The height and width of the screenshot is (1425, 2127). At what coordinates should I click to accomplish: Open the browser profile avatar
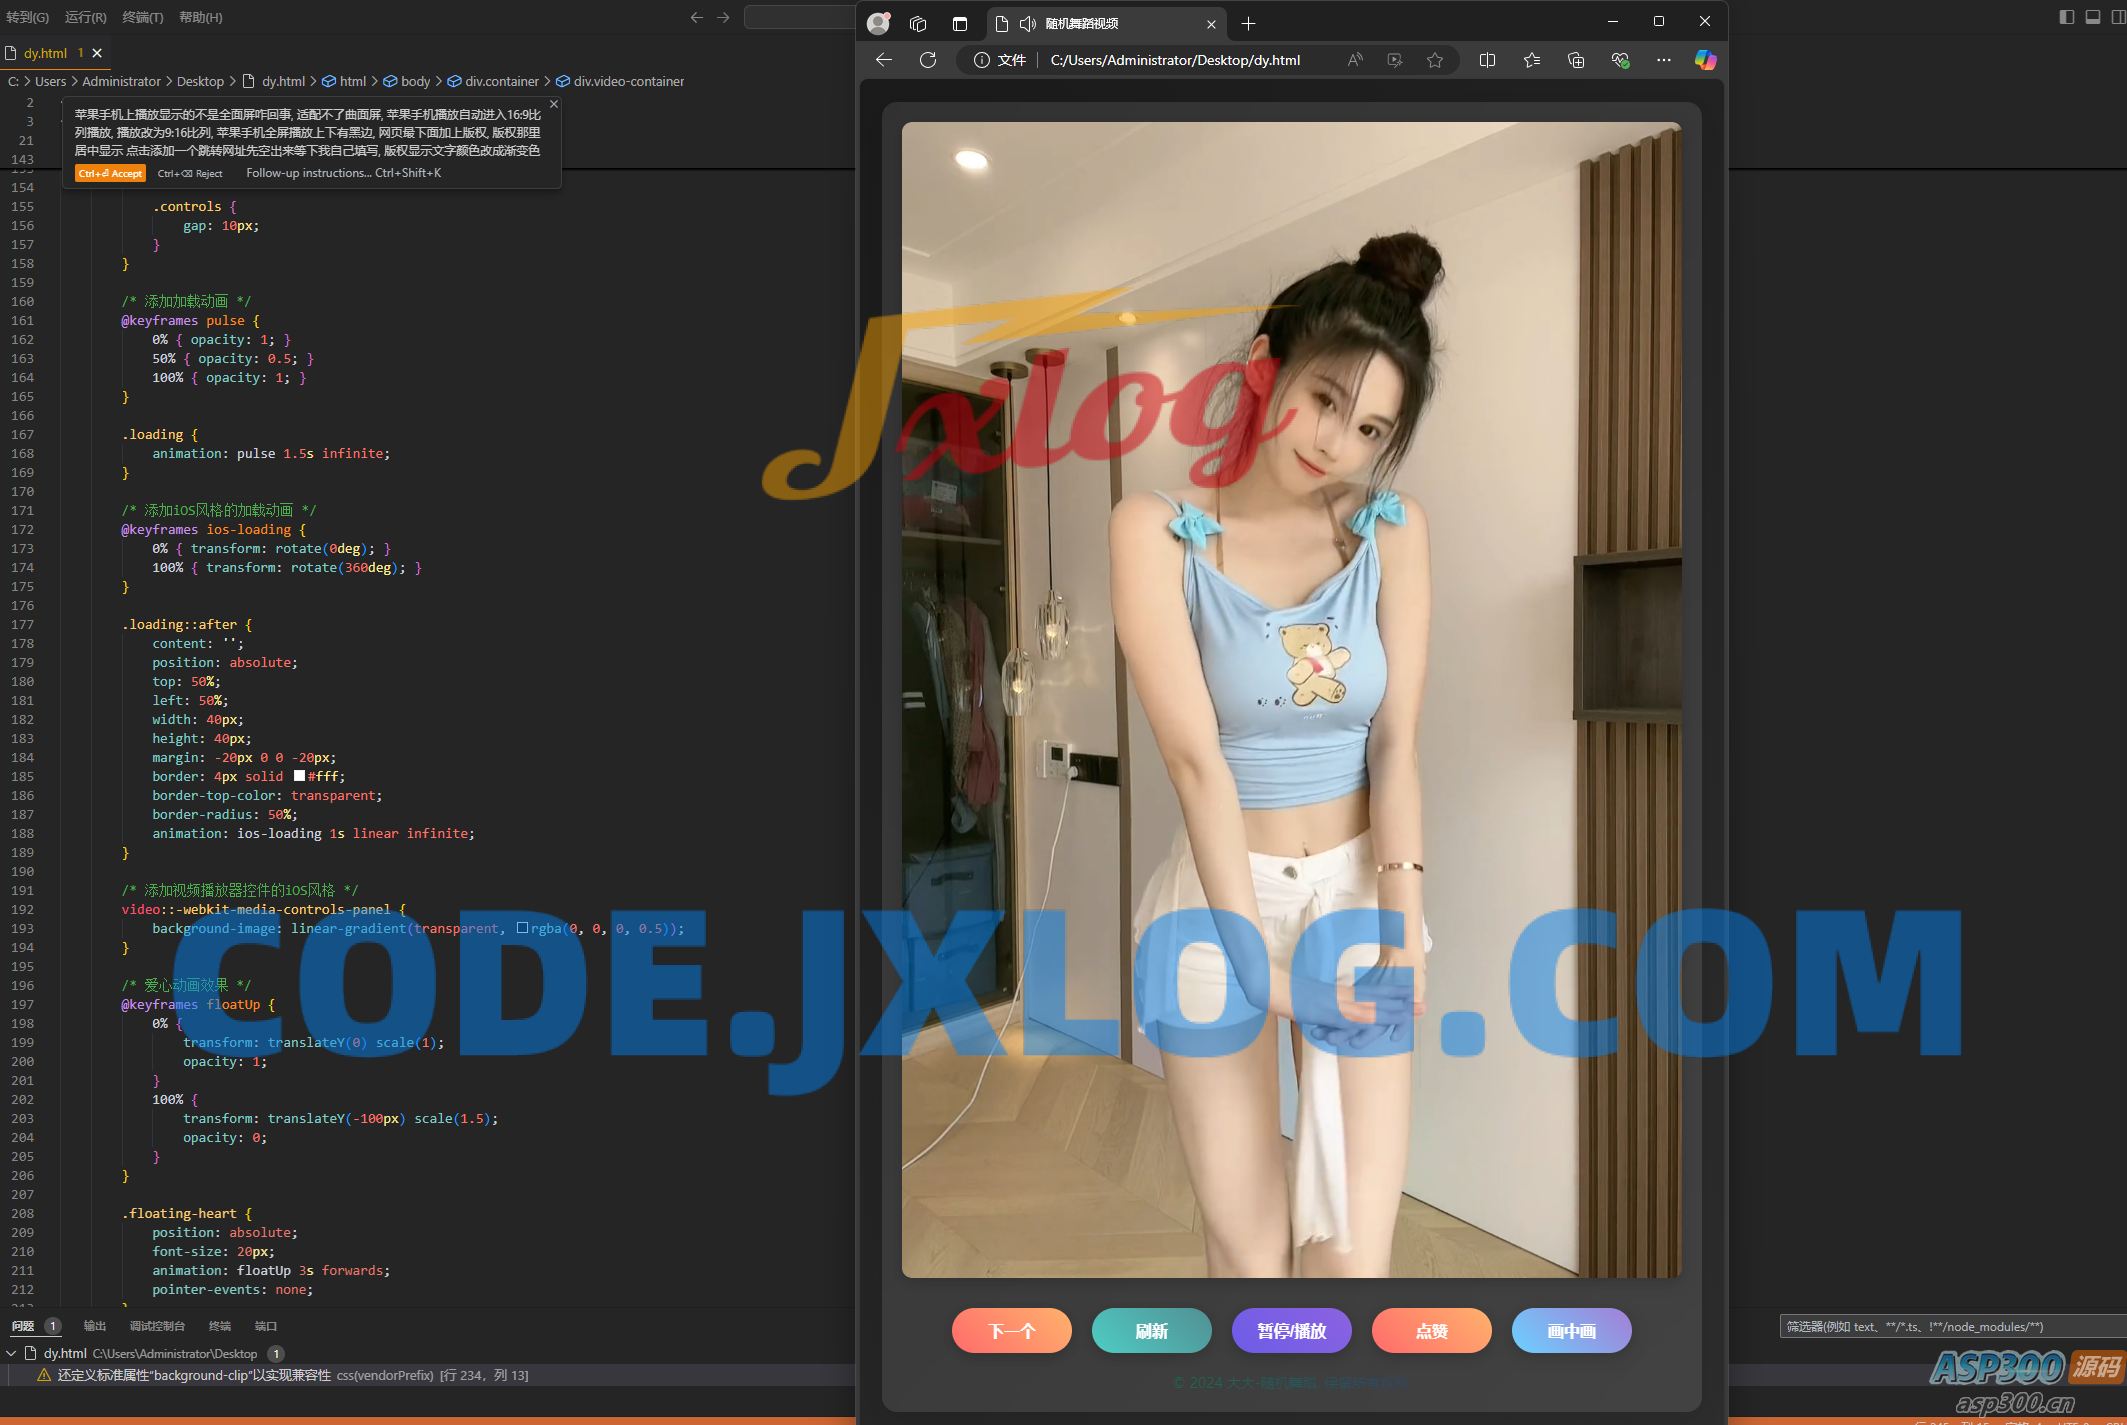878,23
